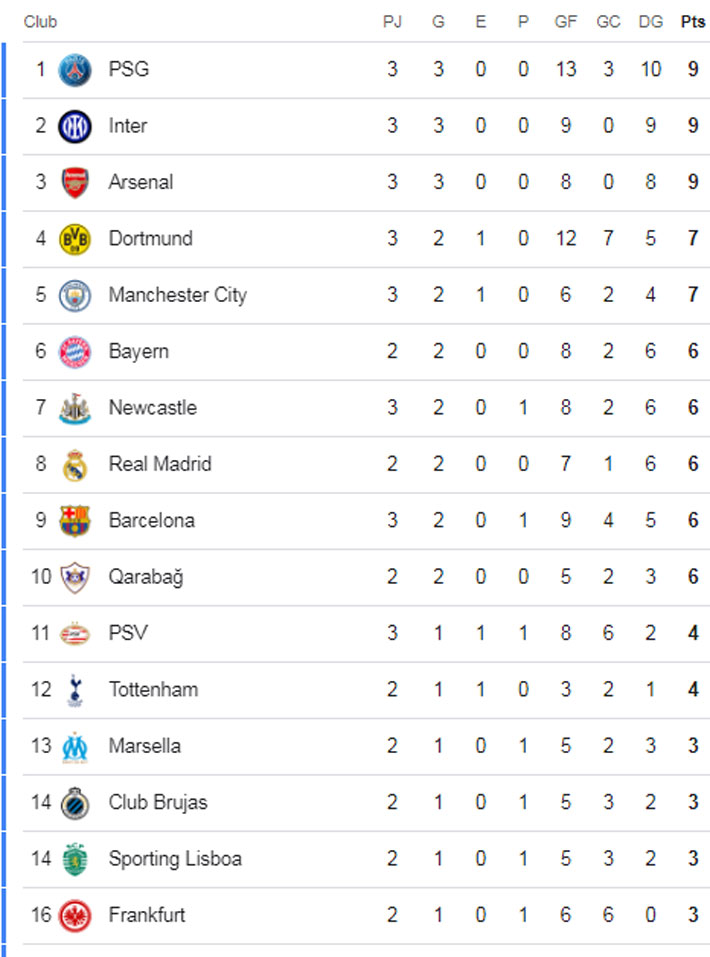The height and width of the screenshot is (957, 710).
Task: Click the Sporting Lisboa team name
Action: pos(175,858)
